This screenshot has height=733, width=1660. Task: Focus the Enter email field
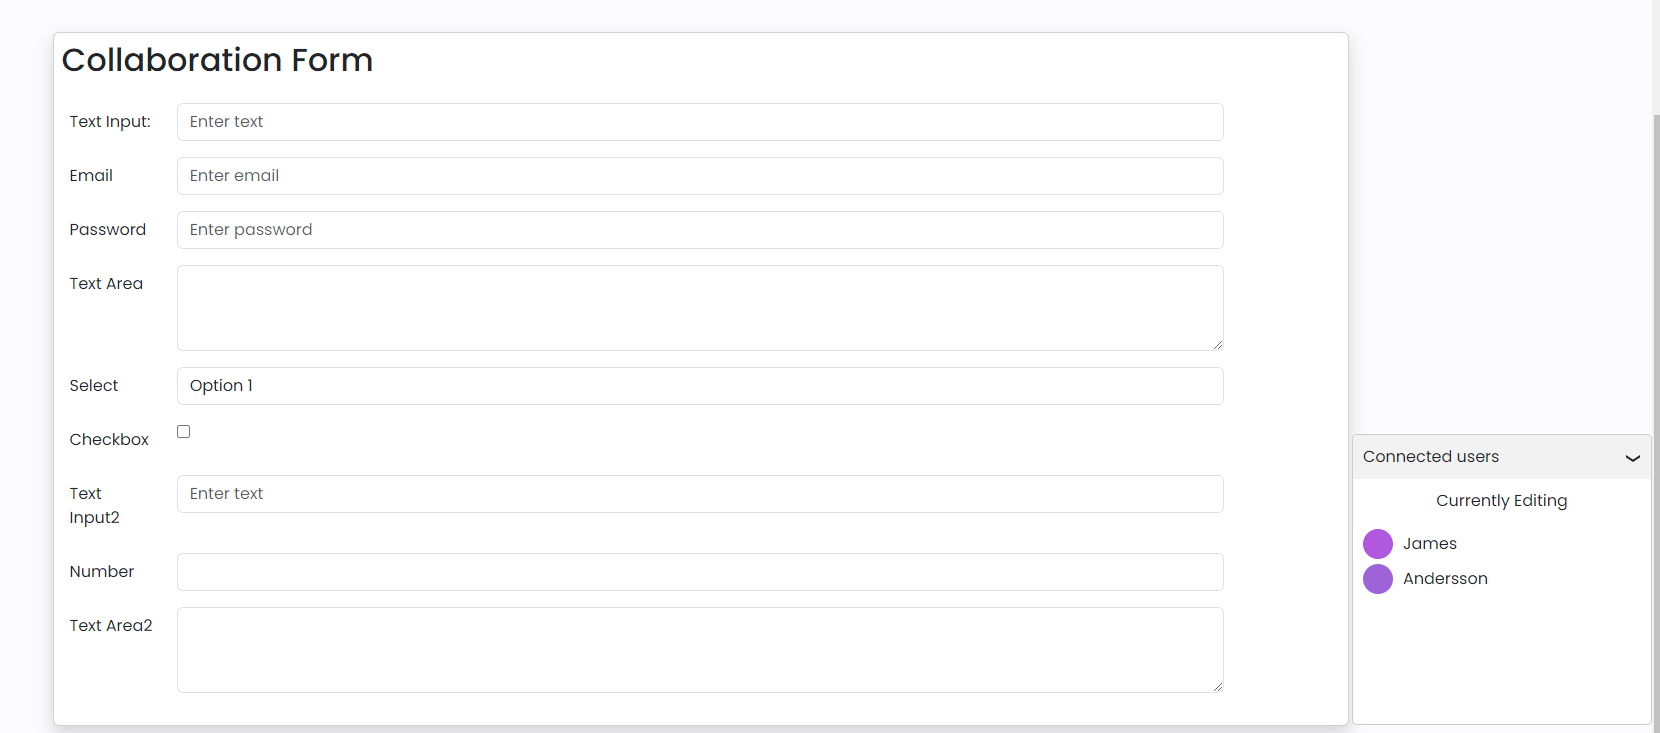click(700, 176)
